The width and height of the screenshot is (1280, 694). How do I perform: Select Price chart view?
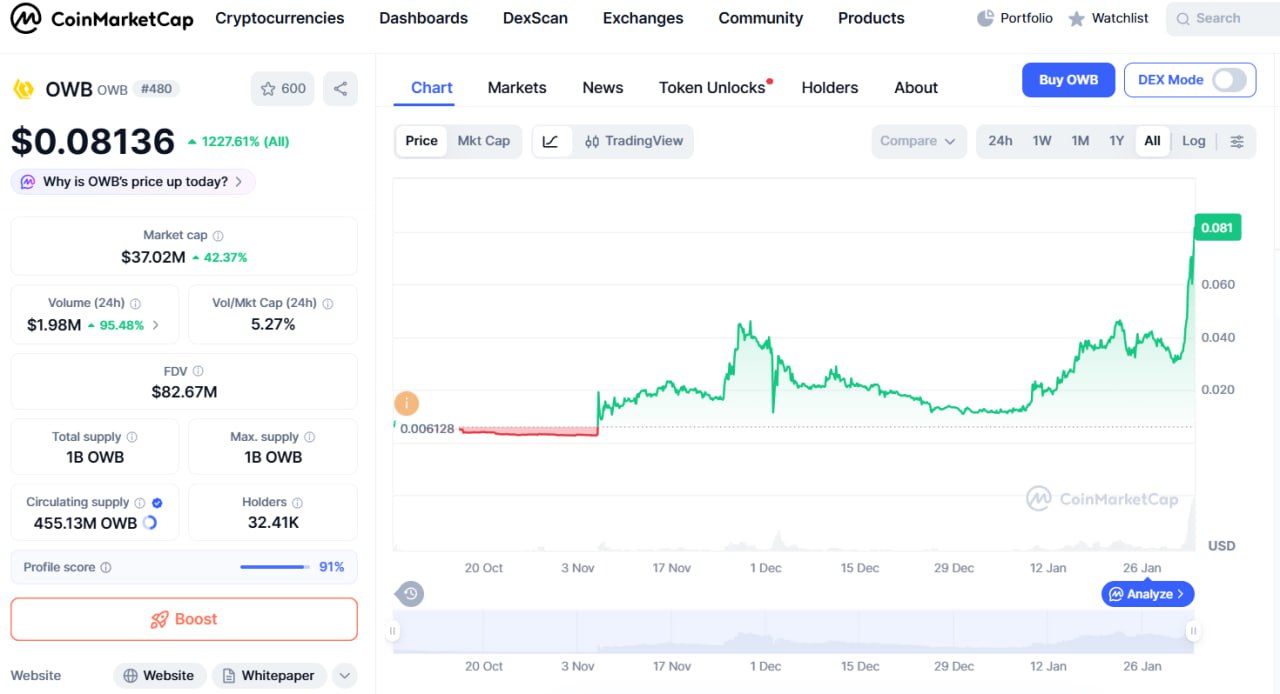click(421, 141)
